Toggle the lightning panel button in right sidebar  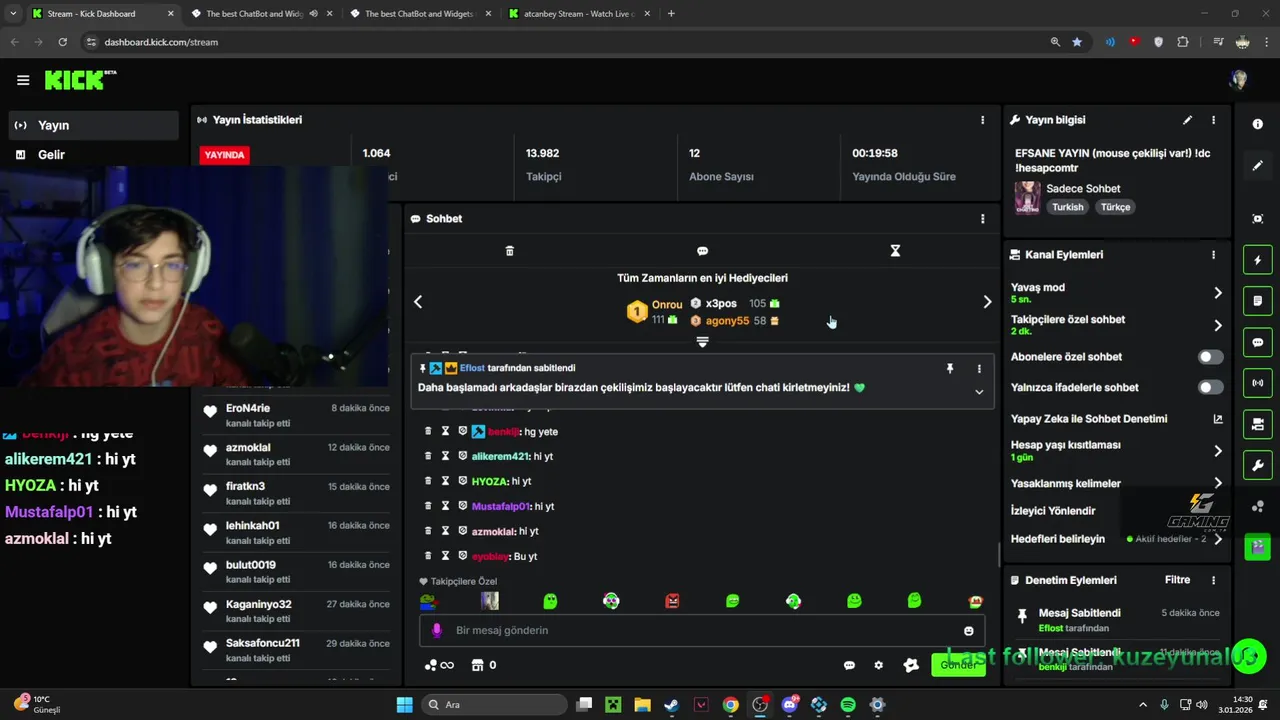click(1257, 260)
